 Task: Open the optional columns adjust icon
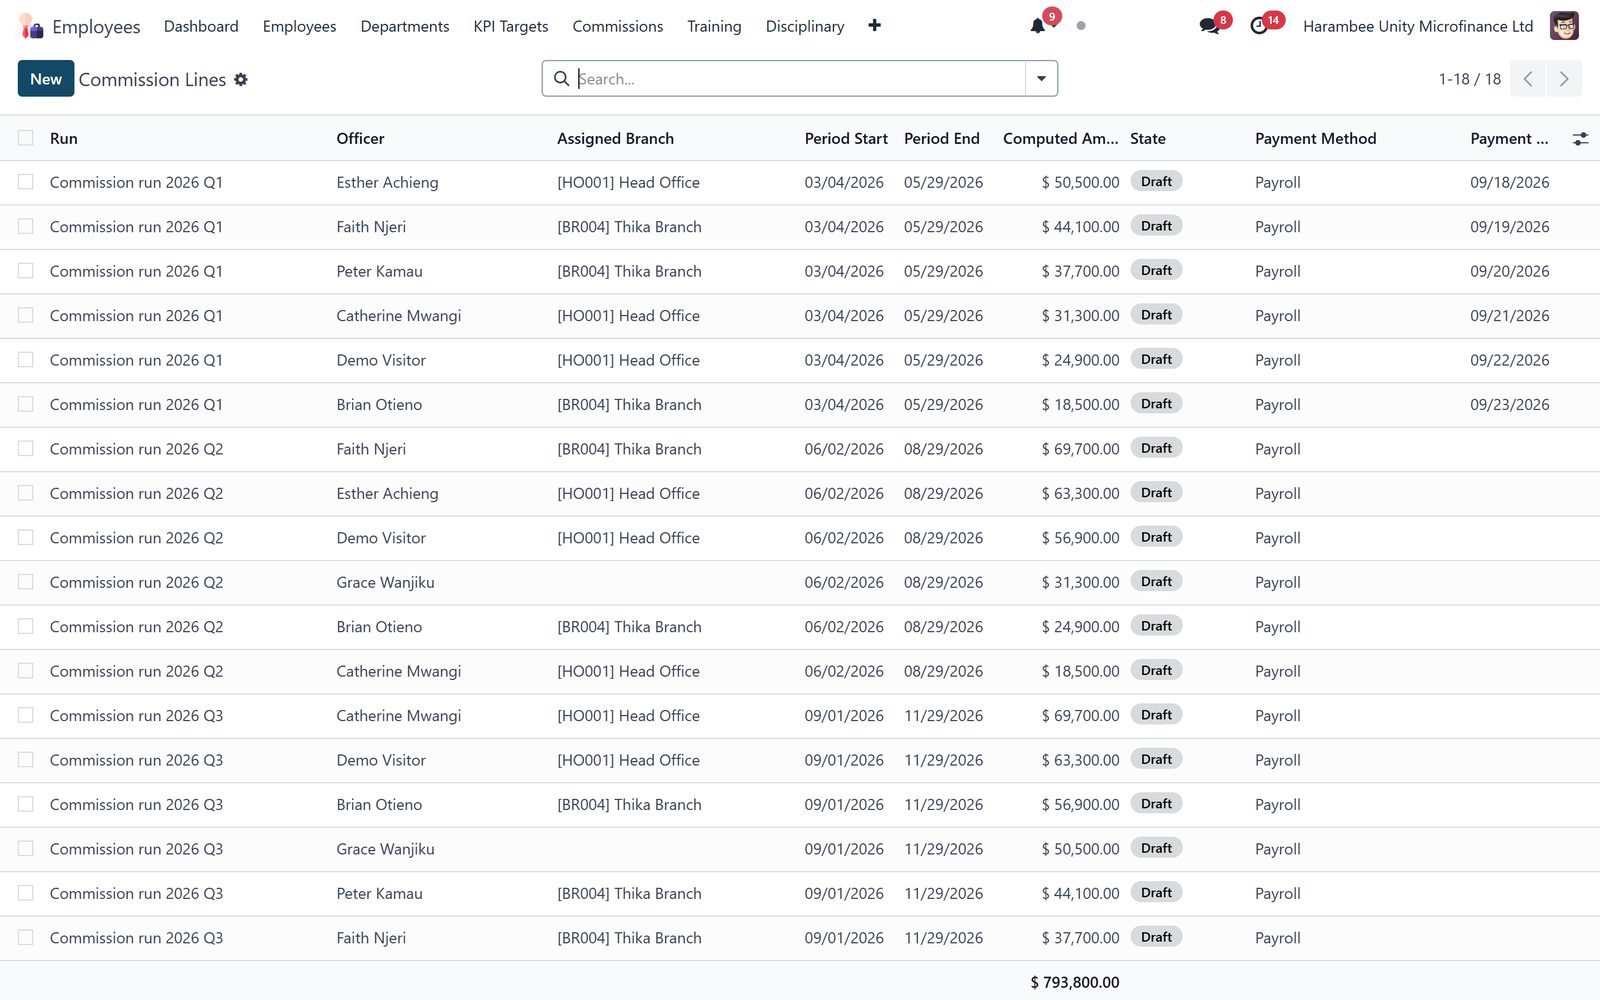point(1580,139)
